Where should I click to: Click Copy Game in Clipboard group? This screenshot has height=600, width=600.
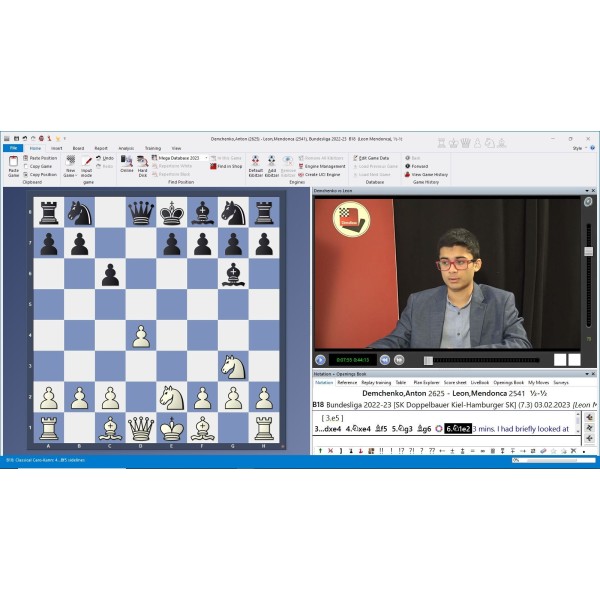coord(38,166)
